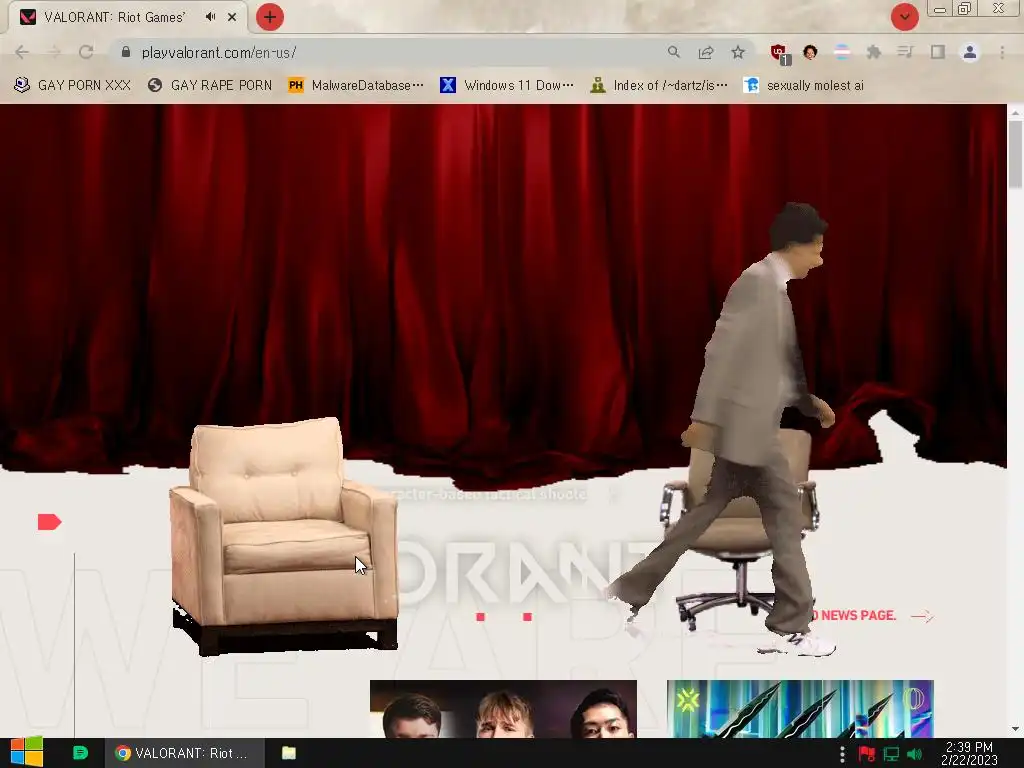
Task: Open the round face avatar extension icon
Action: click(810, 52)
